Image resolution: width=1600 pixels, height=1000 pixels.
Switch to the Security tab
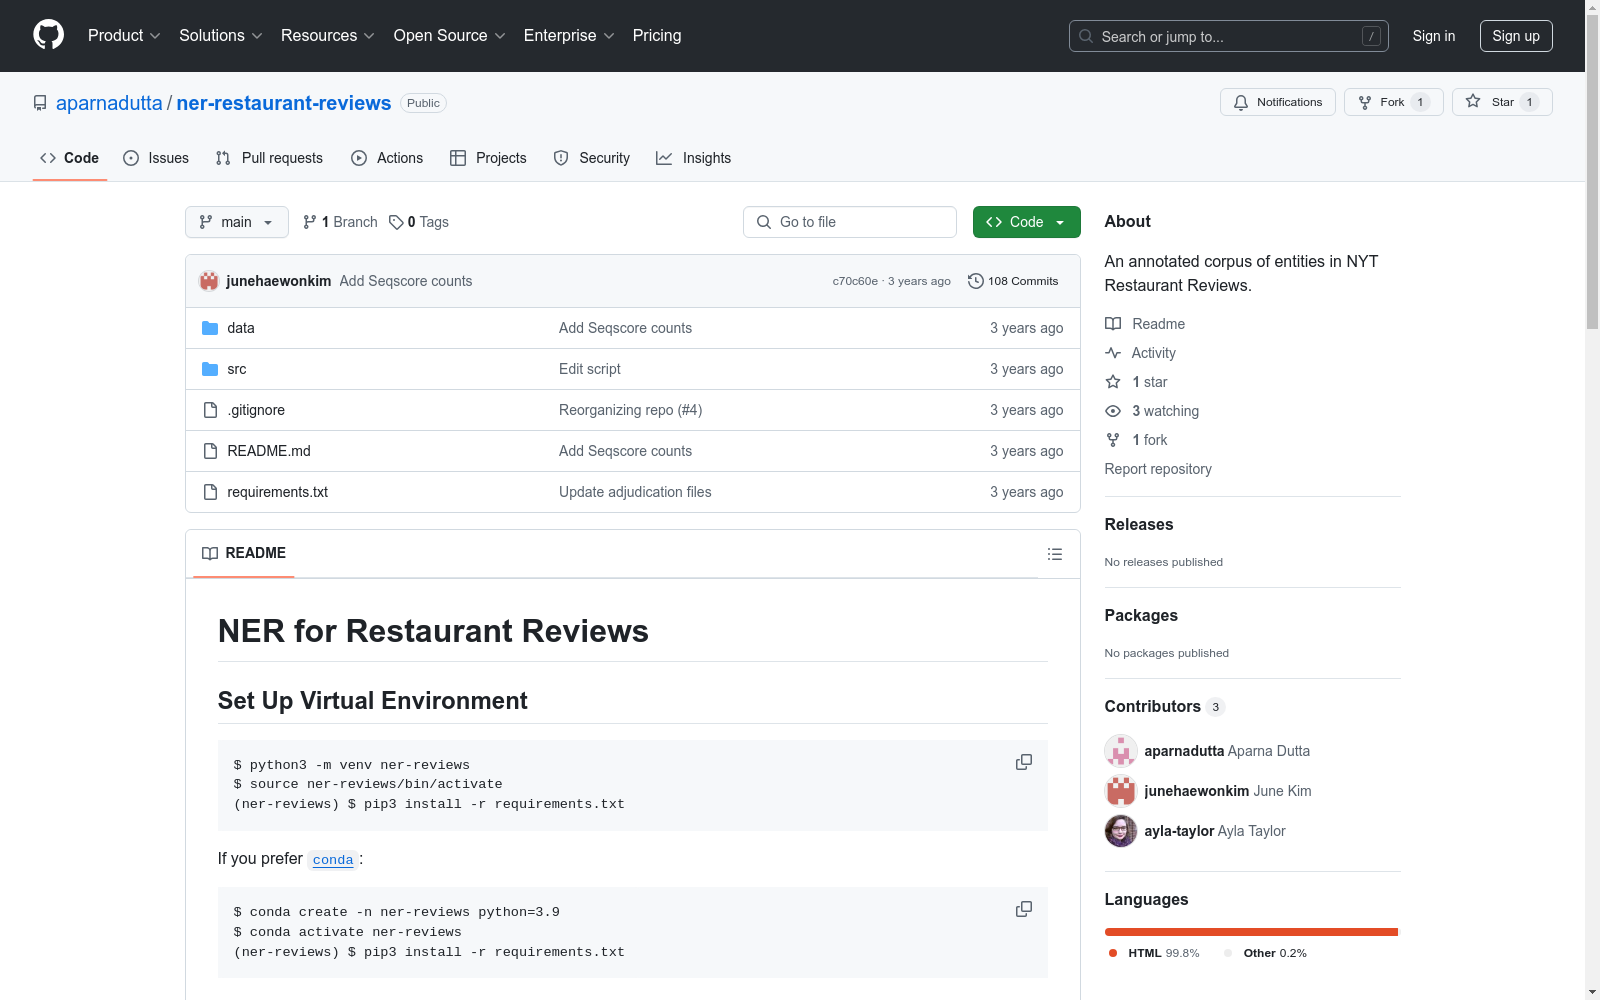point(592,158)
